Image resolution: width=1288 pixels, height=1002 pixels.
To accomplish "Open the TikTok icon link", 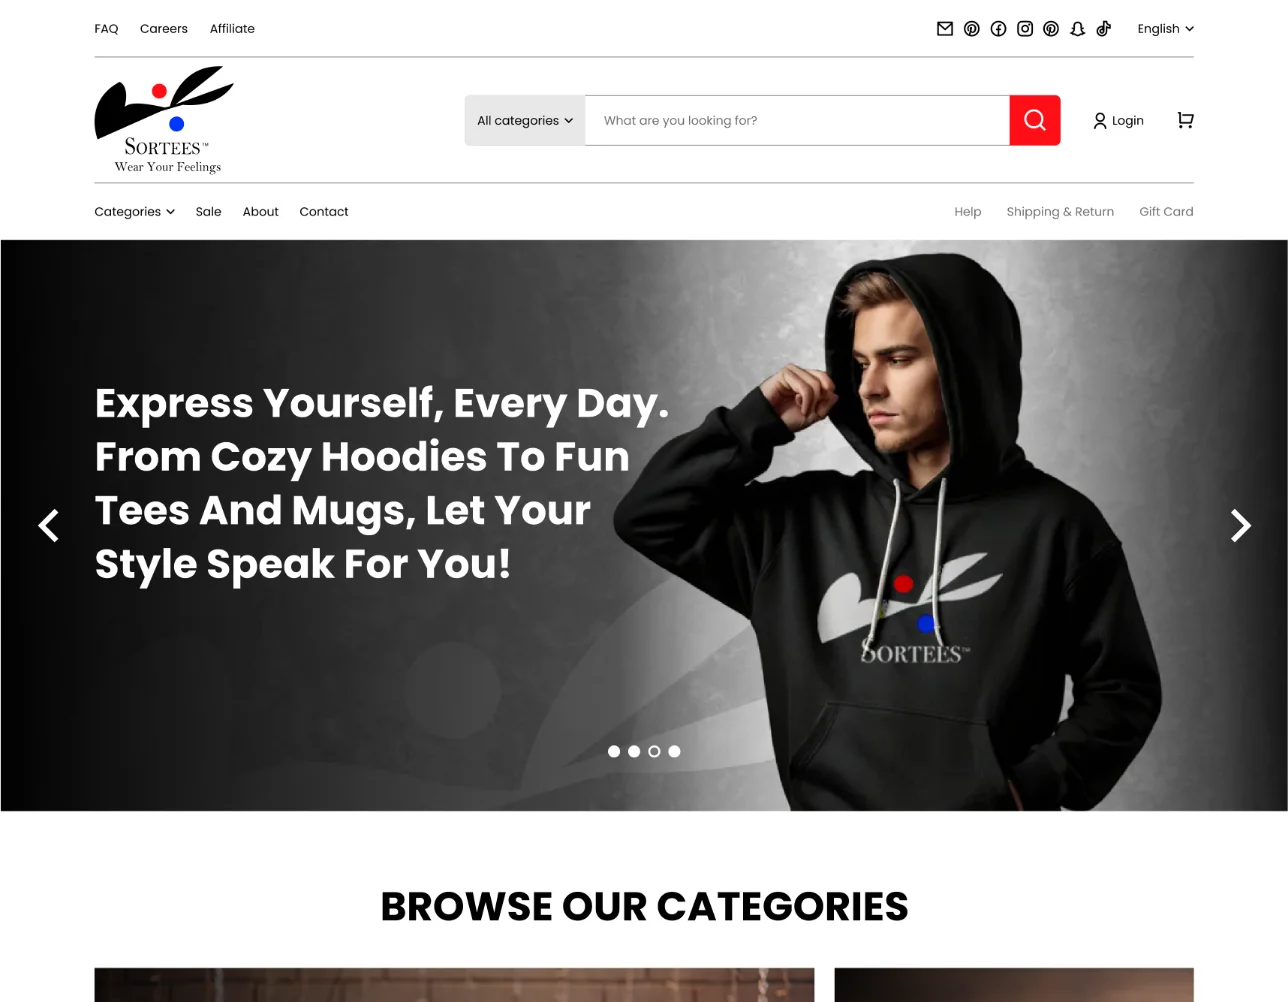I will pyautogui.click(x=1104, y=29).
